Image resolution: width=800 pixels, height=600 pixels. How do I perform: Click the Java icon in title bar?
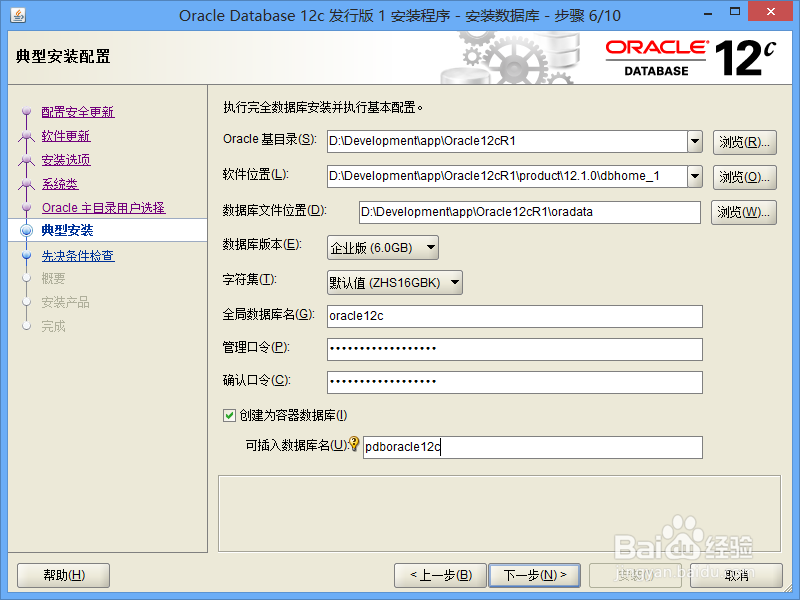click(x=18, y=15)
